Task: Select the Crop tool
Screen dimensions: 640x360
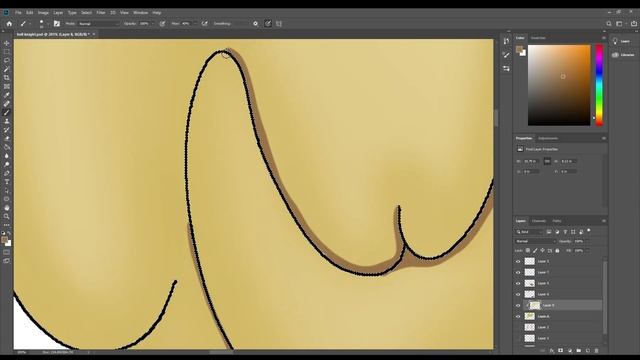Action: 7,78
